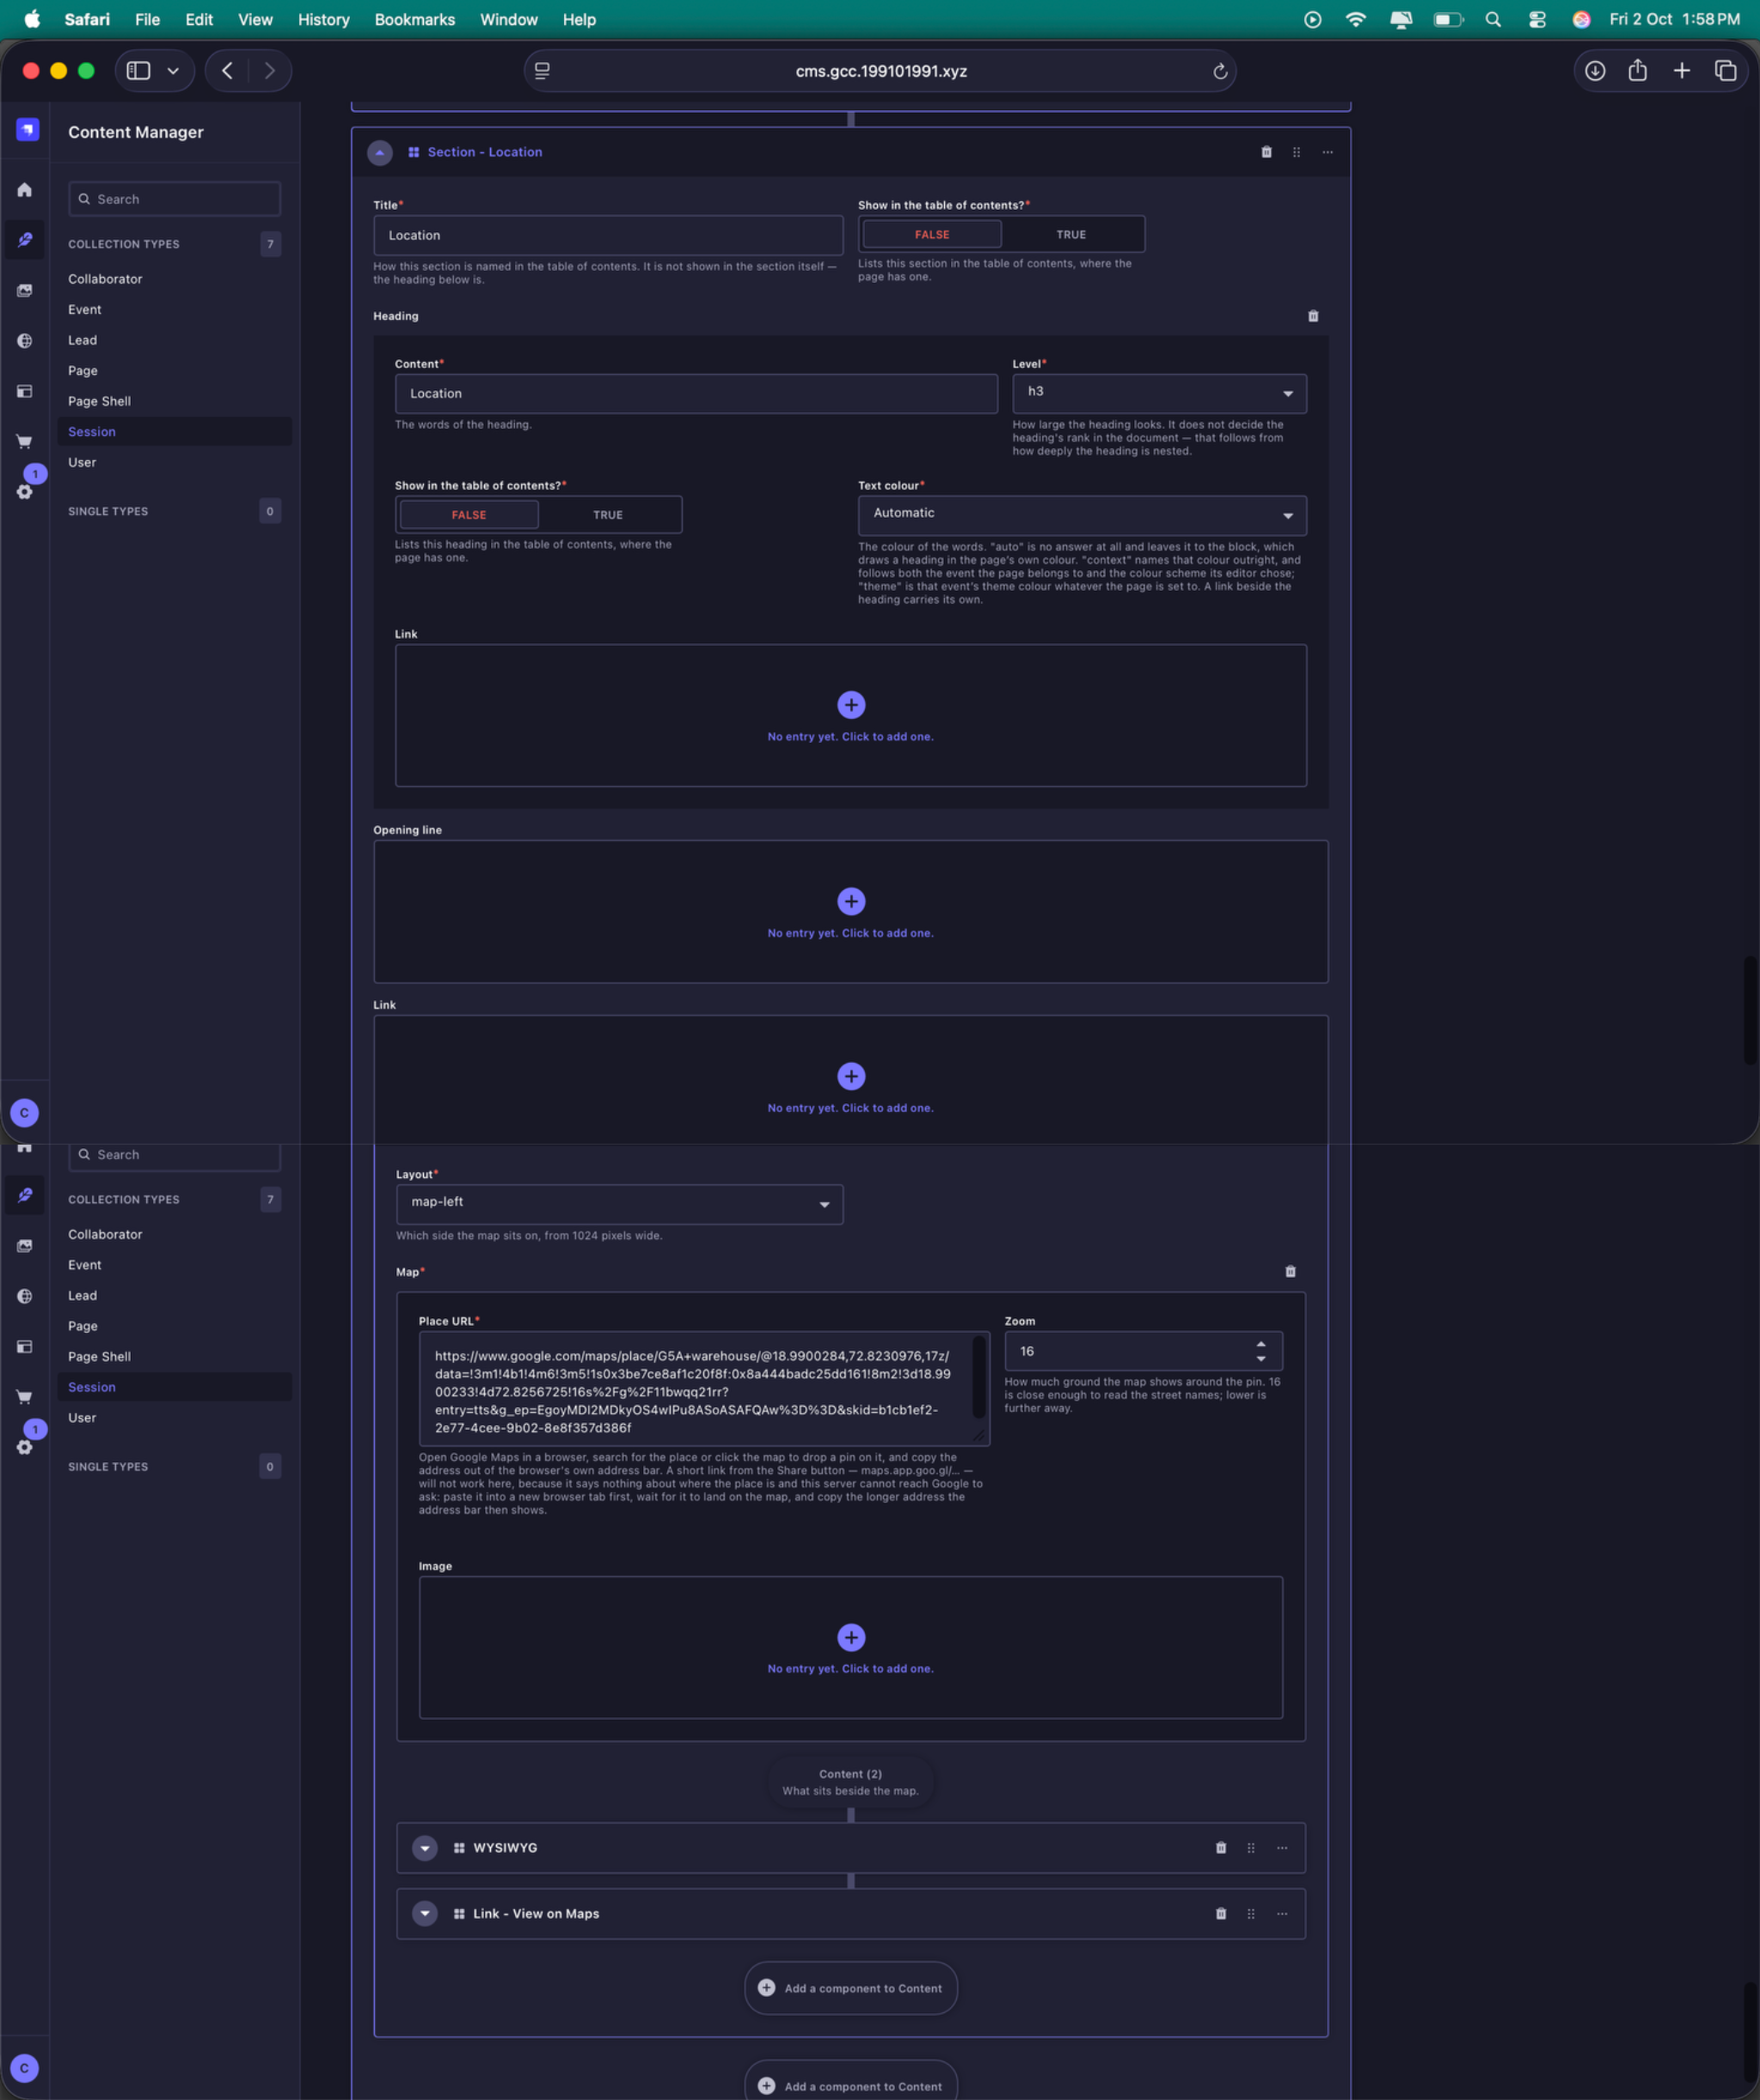Delete the Link - View on Maps component

click(1220, 1913)
